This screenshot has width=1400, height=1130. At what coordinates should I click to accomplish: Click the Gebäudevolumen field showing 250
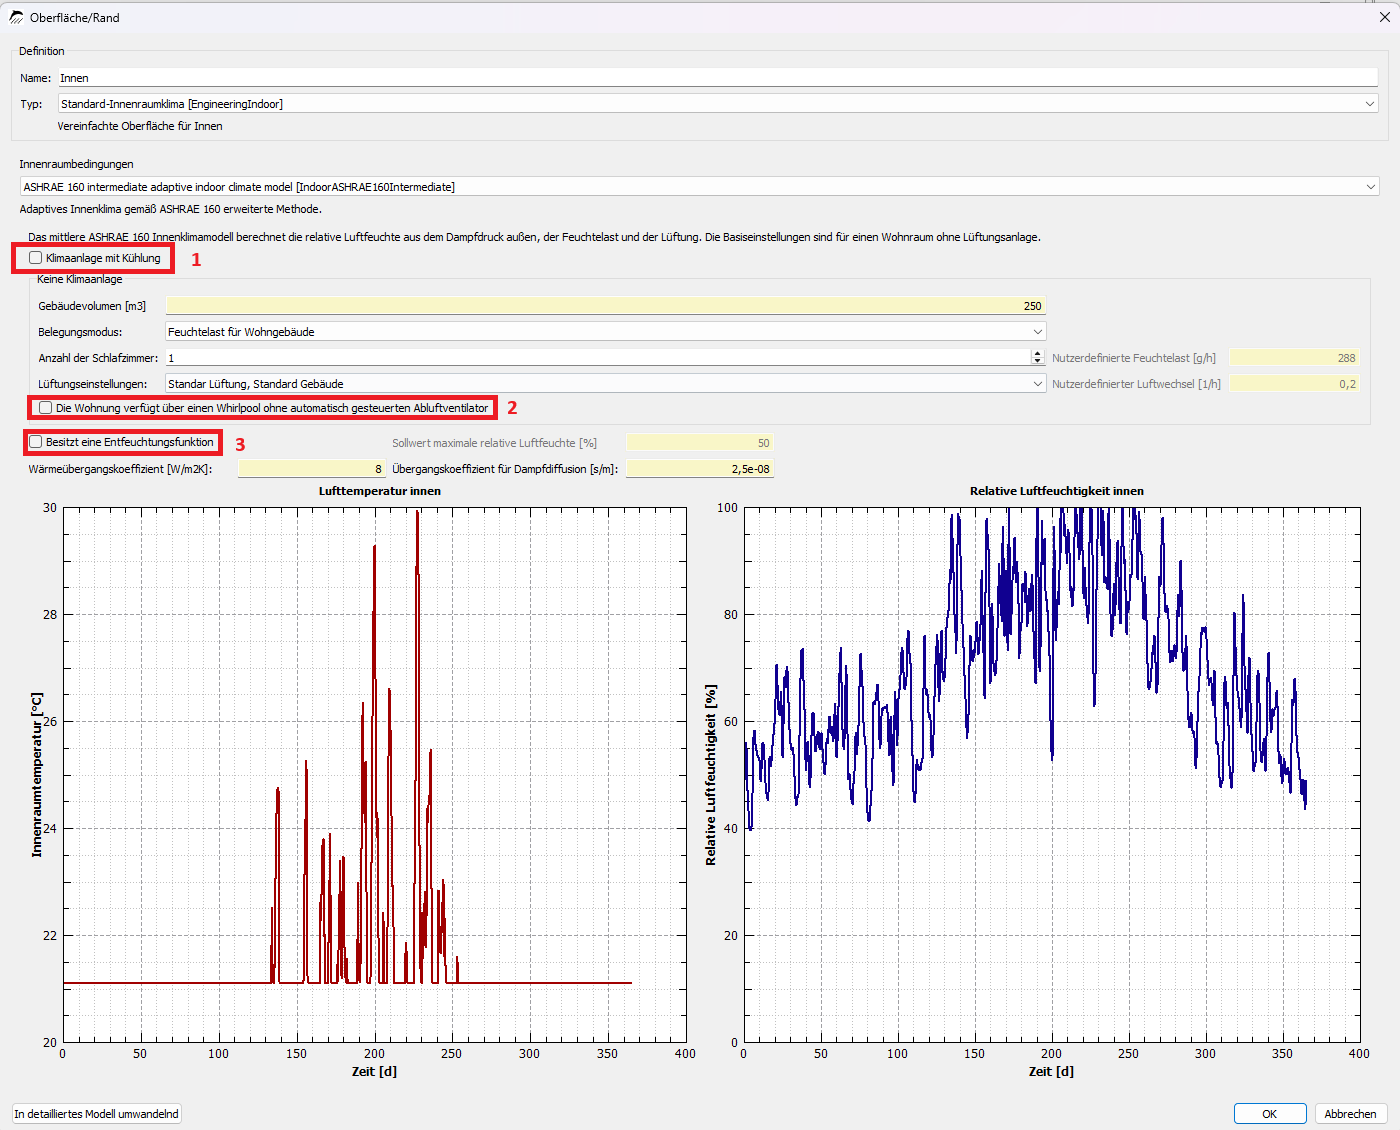[x=606, y=306]
